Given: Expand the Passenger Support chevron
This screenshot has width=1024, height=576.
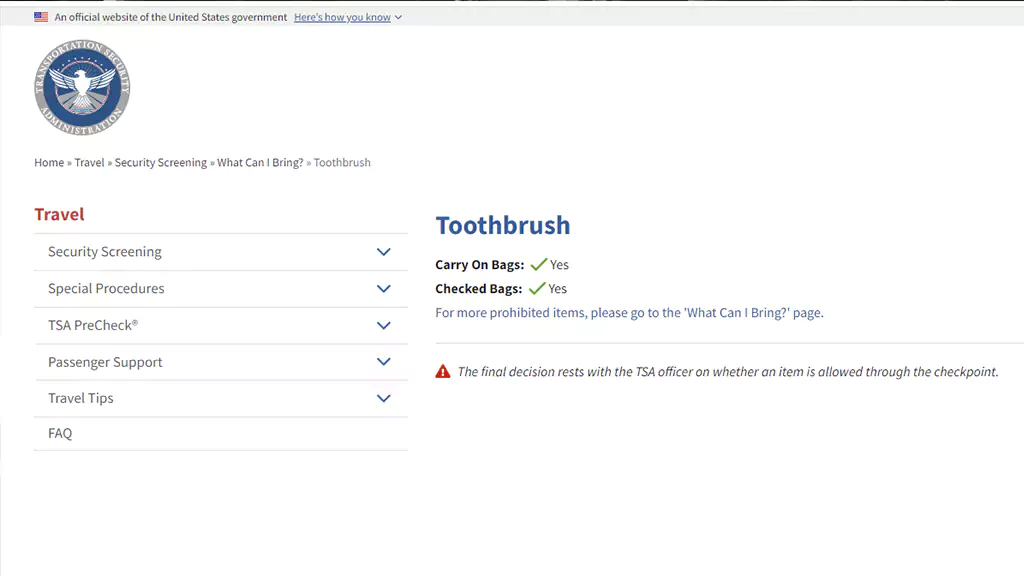Looking at the screenshot, I should (383, 362).
